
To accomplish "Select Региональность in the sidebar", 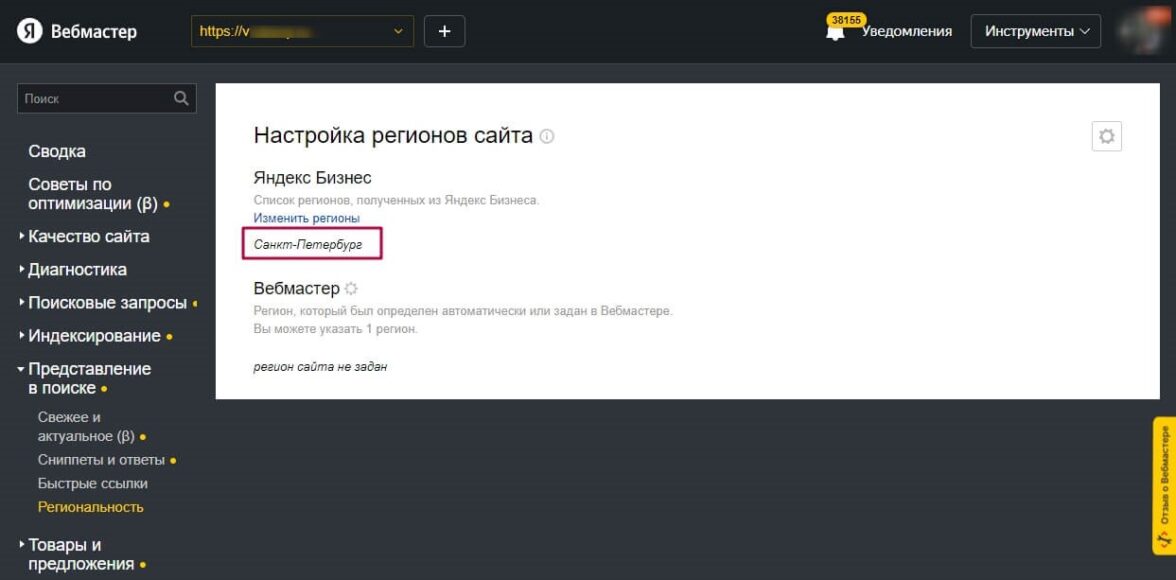I will pyautogui.click(x=91, y=507).
